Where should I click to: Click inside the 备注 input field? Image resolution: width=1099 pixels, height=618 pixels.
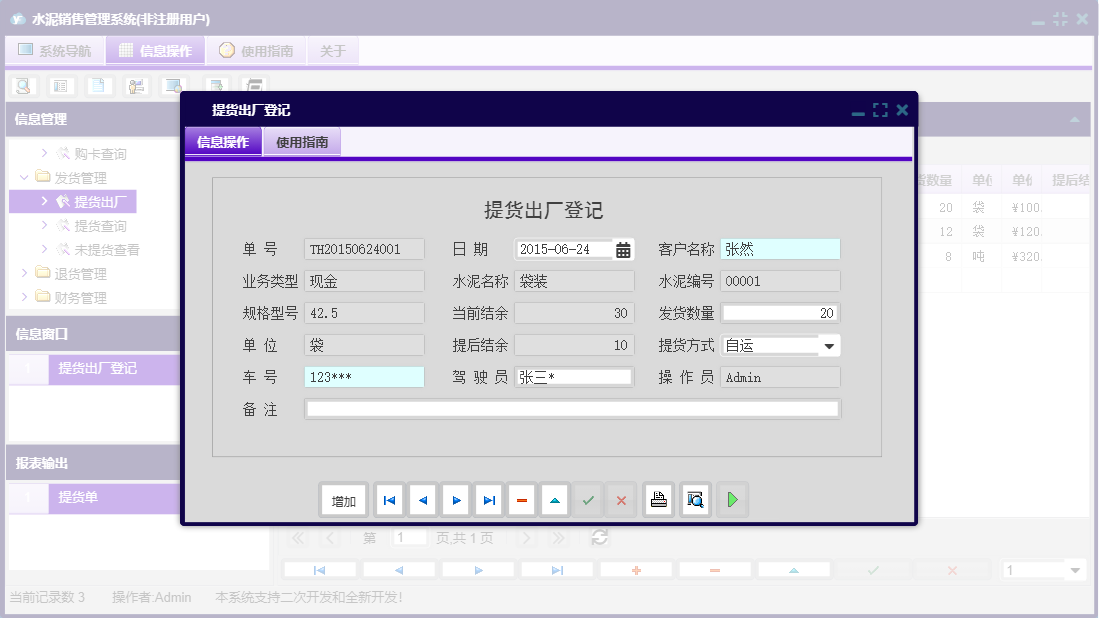(570, 407)
